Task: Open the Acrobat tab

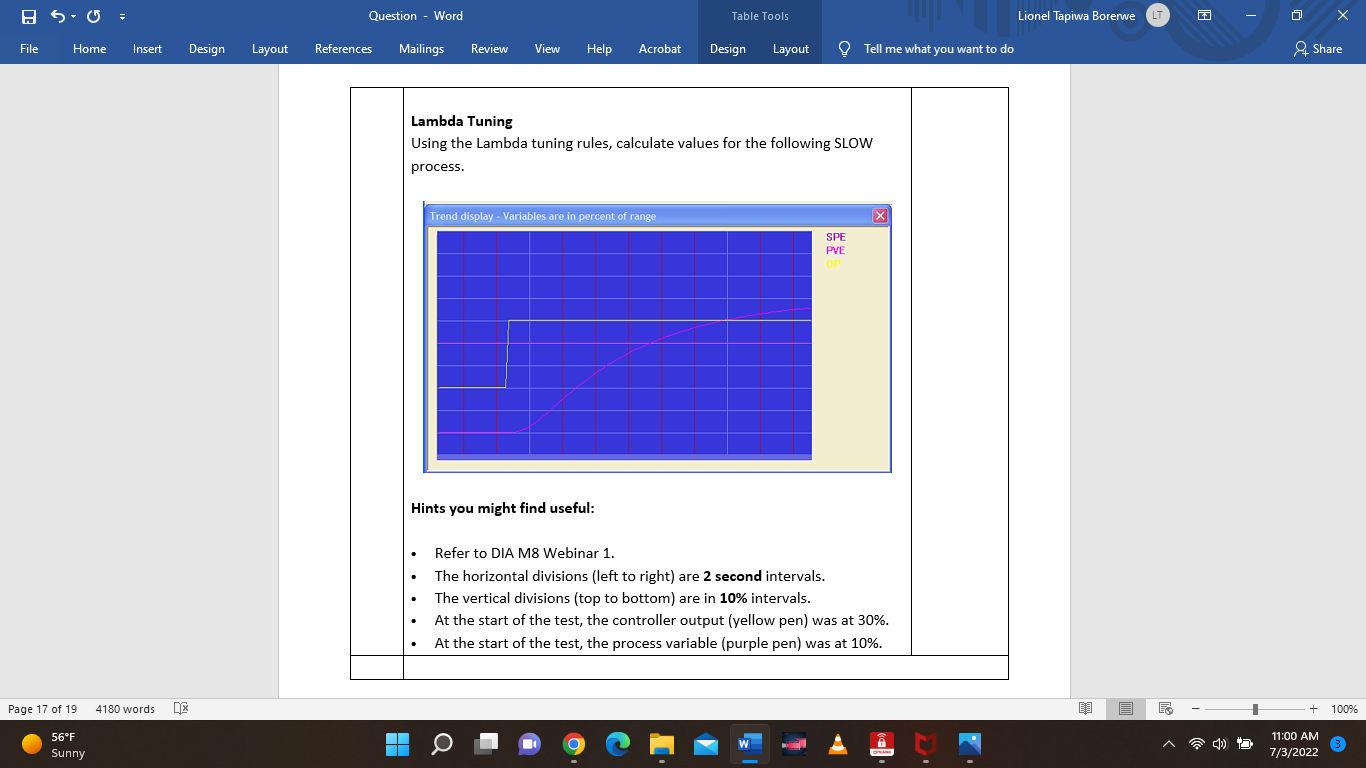Action: pos(660,48)
